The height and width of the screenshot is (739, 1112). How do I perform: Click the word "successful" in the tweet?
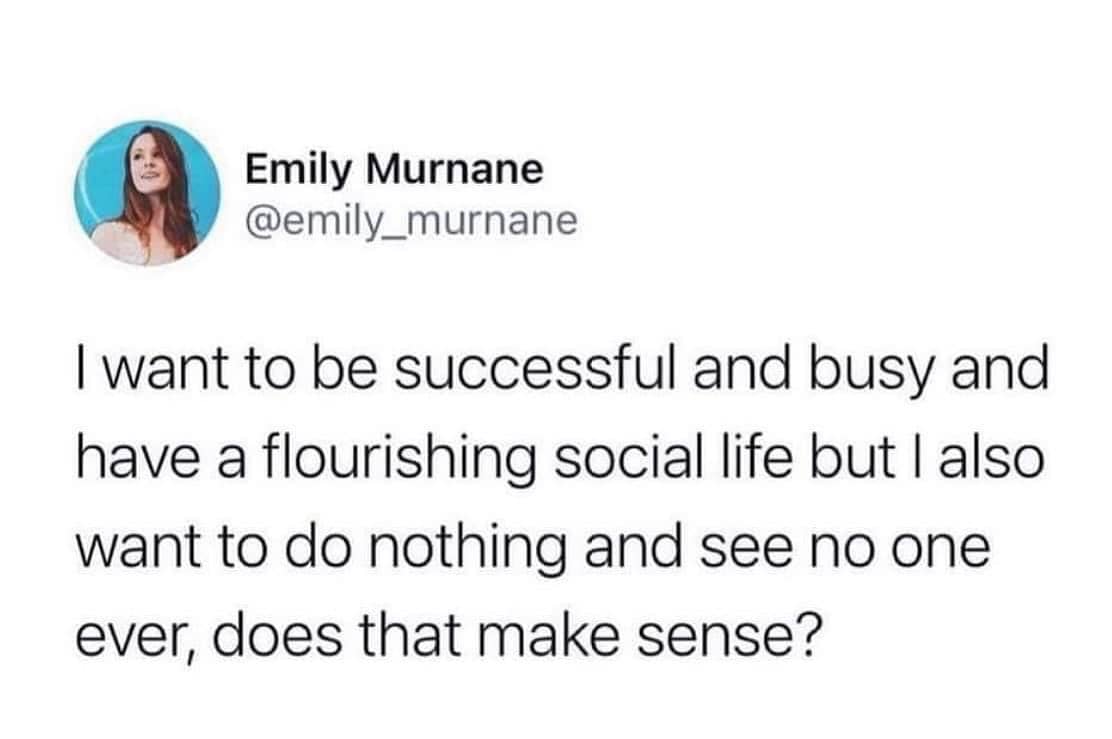pos(533,369)
